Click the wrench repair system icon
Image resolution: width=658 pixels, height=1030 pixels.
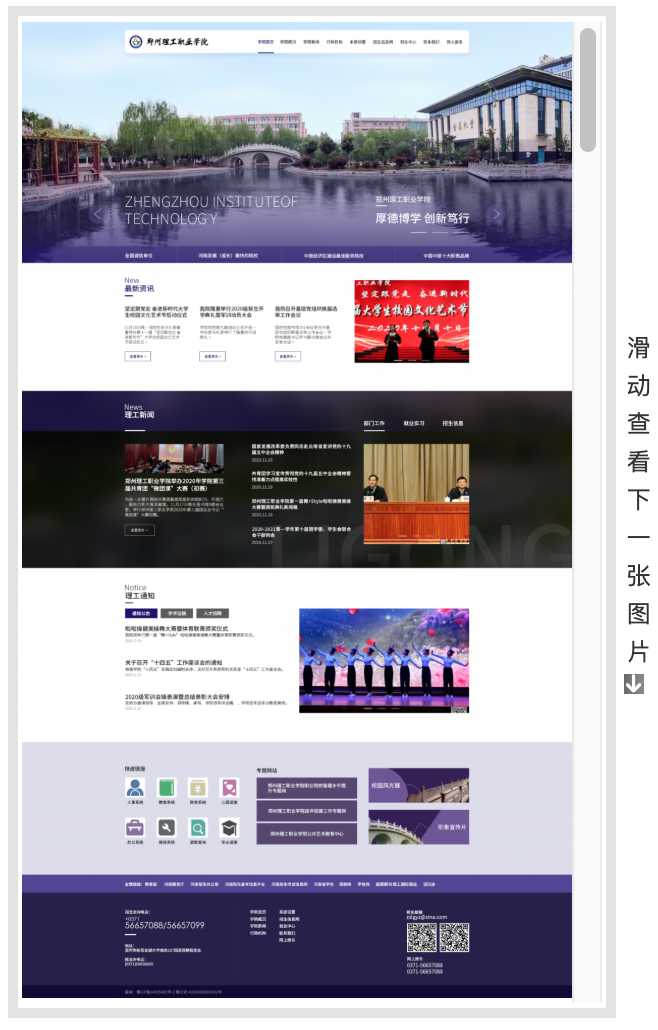click(166, 828)
